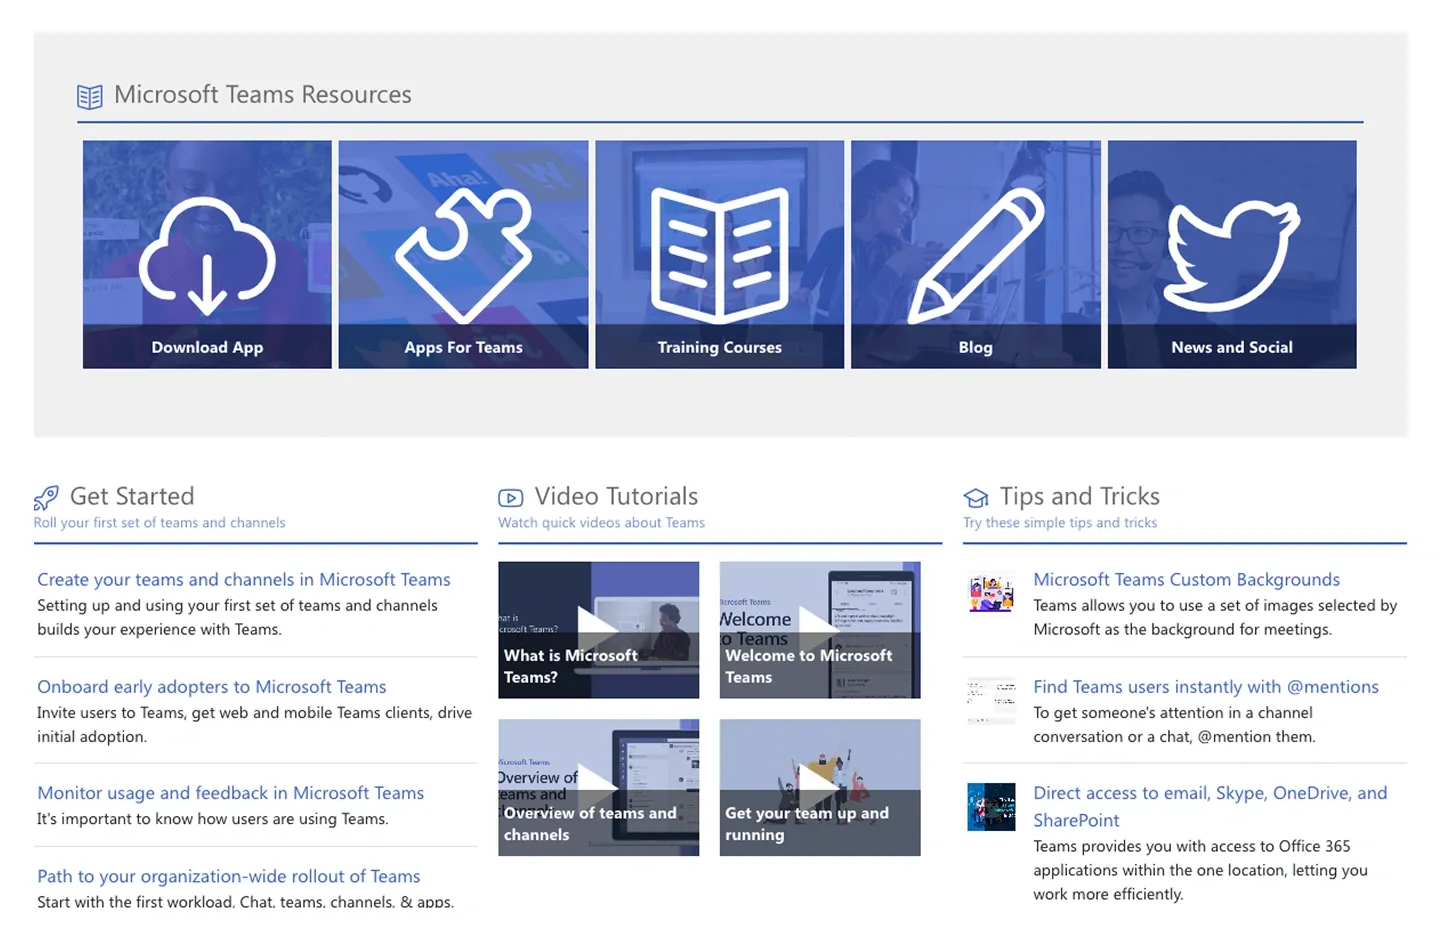Screen dimensions: 1440x940
Task: Open Create your teams and channels link
Action: pyautogui.click(x=244, y=580)
